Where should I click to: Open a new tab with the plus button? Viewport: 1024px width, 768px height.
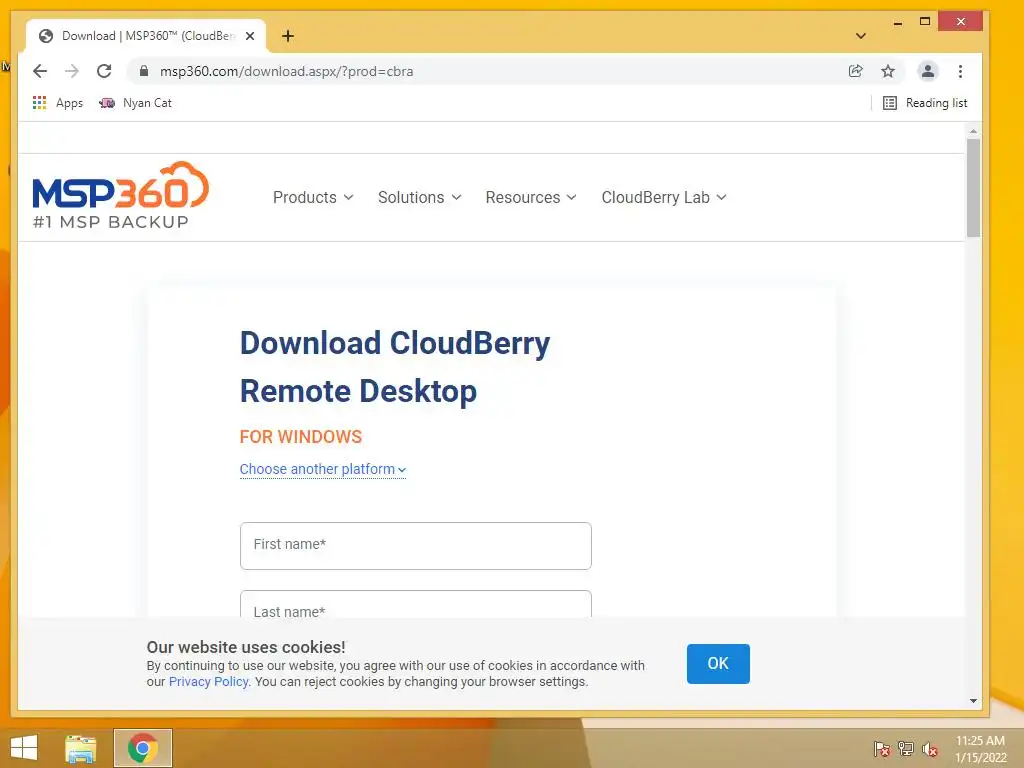(288, 36)
